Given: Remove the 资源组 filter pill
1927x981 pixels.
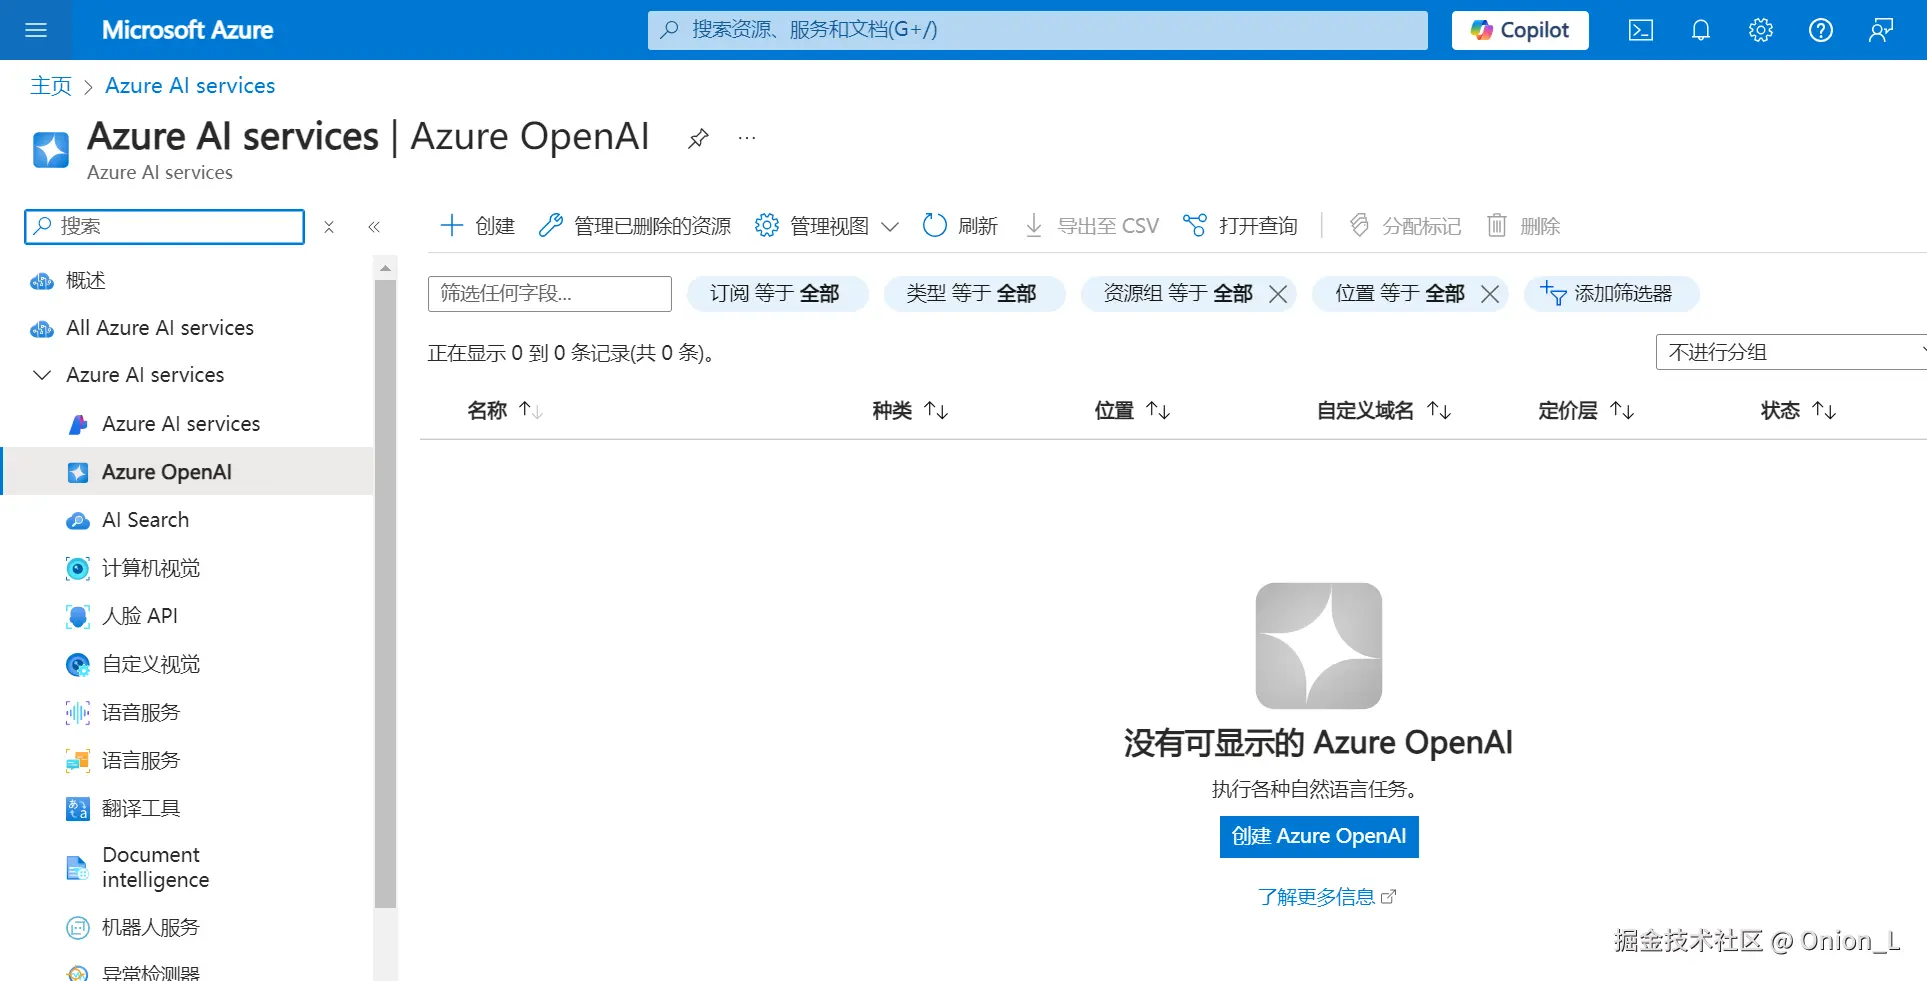Looking at the screenshot, I should (1278, 294).
